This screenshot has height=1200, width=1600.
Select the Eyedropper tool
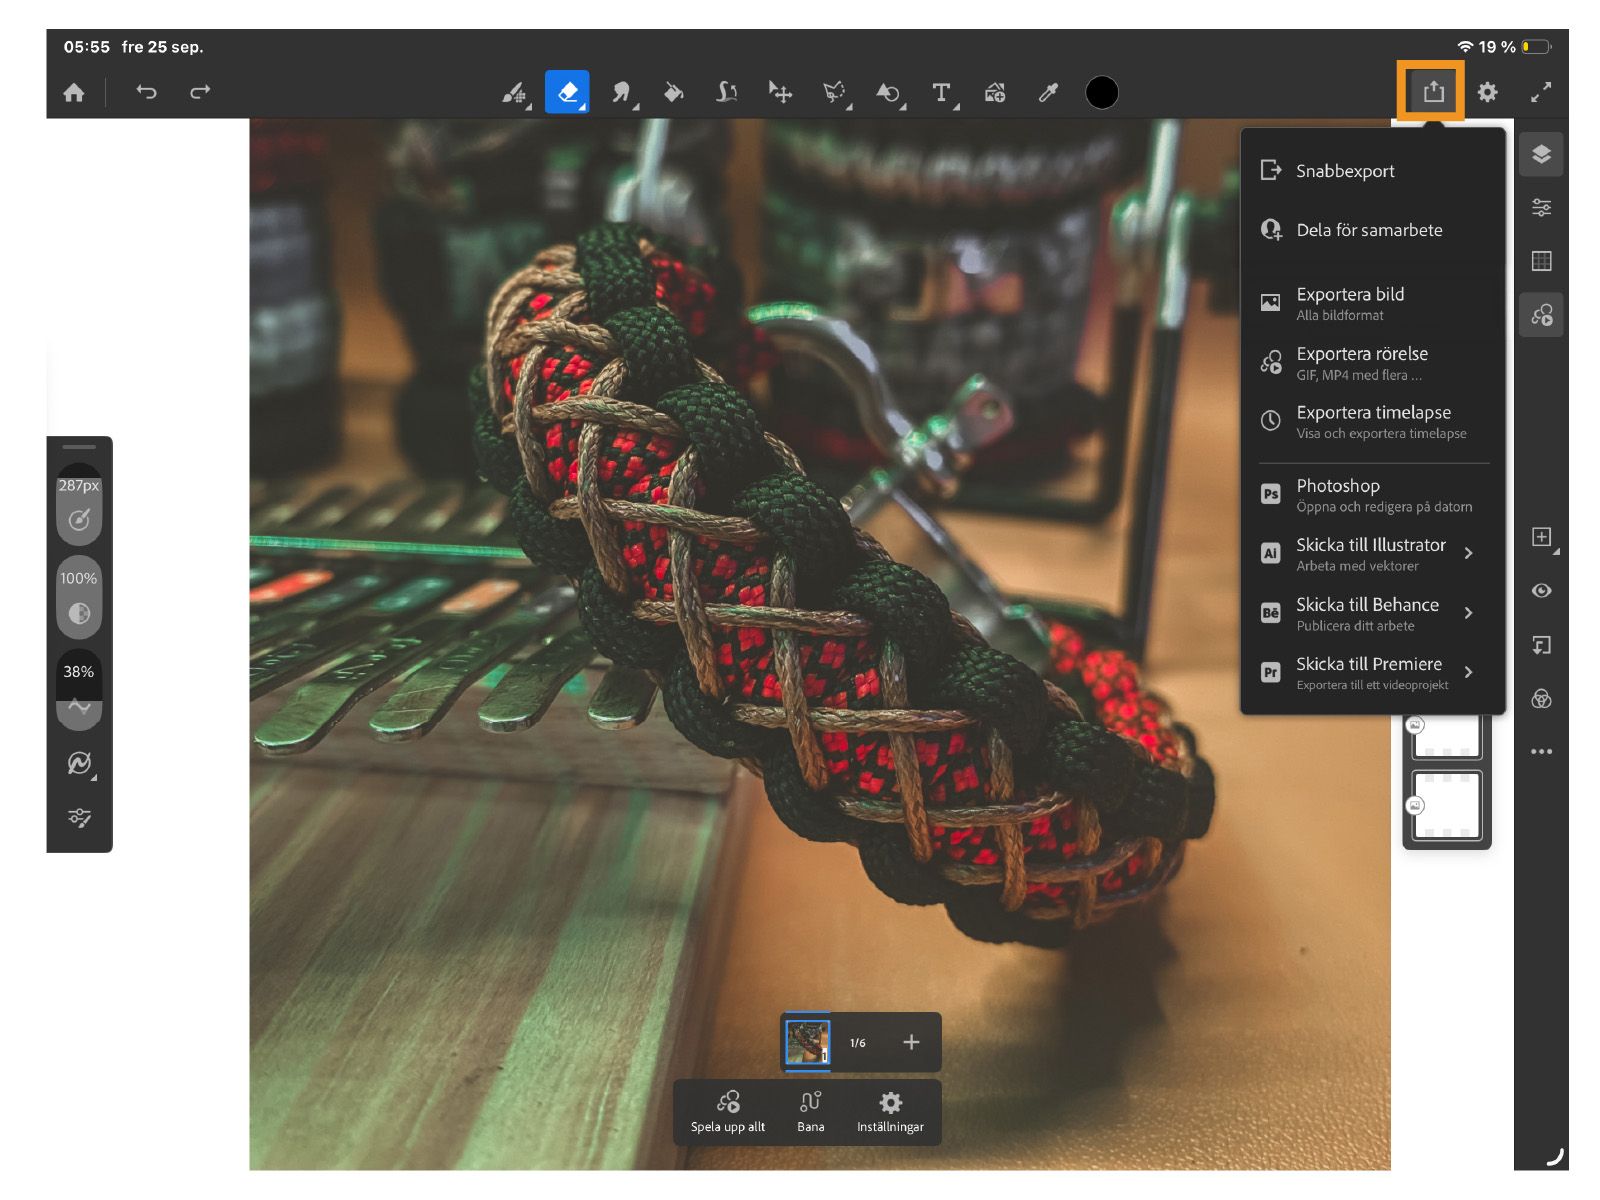pyautogui.click(x=1048, y=93)
